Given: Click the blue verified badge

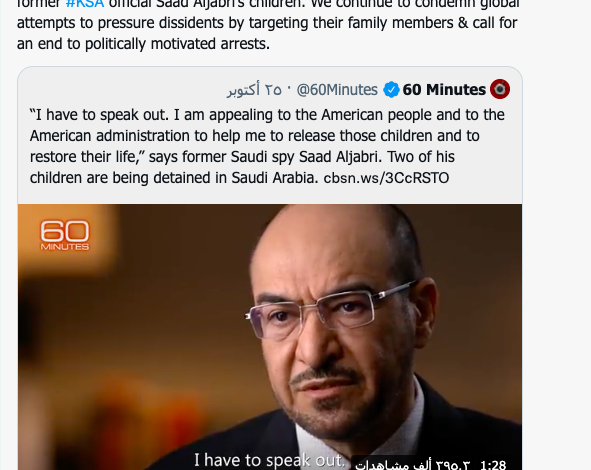Looking at the screenshot, I should (391, 90).
